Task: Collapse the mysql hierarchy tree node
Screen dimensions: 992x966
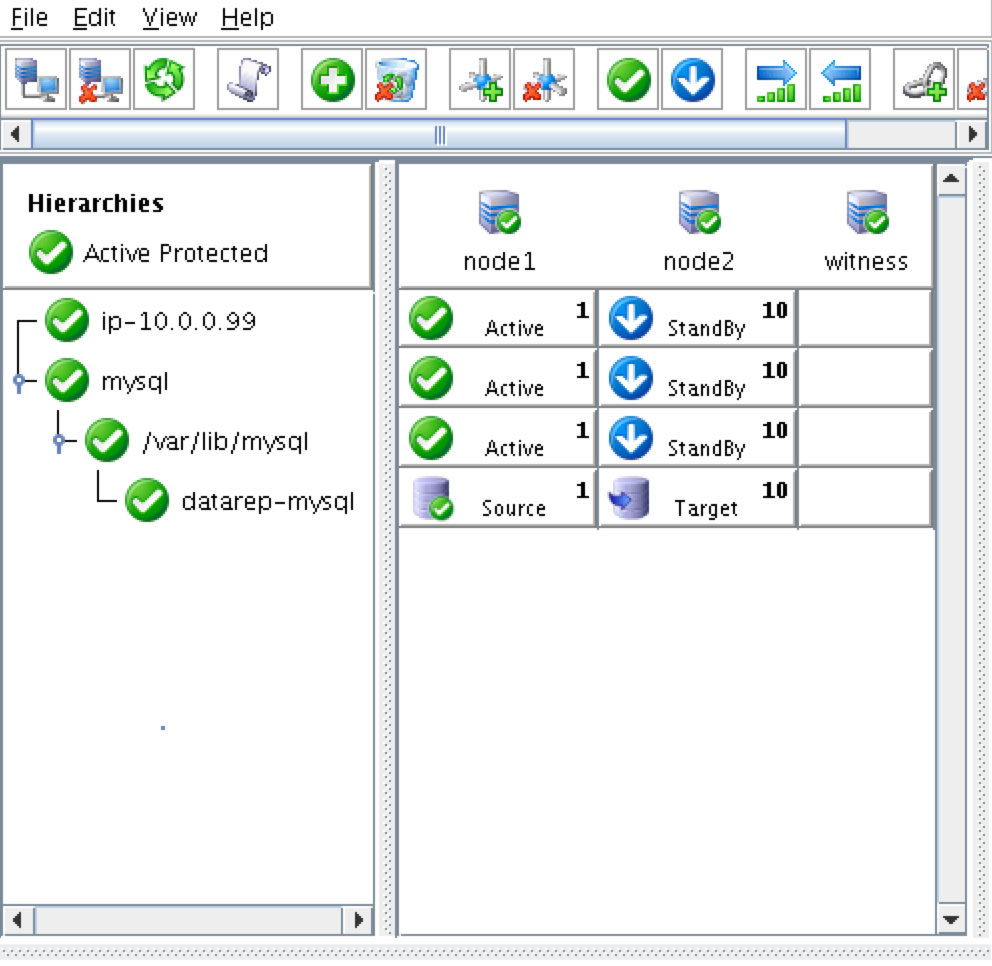Action: [19, 381]
